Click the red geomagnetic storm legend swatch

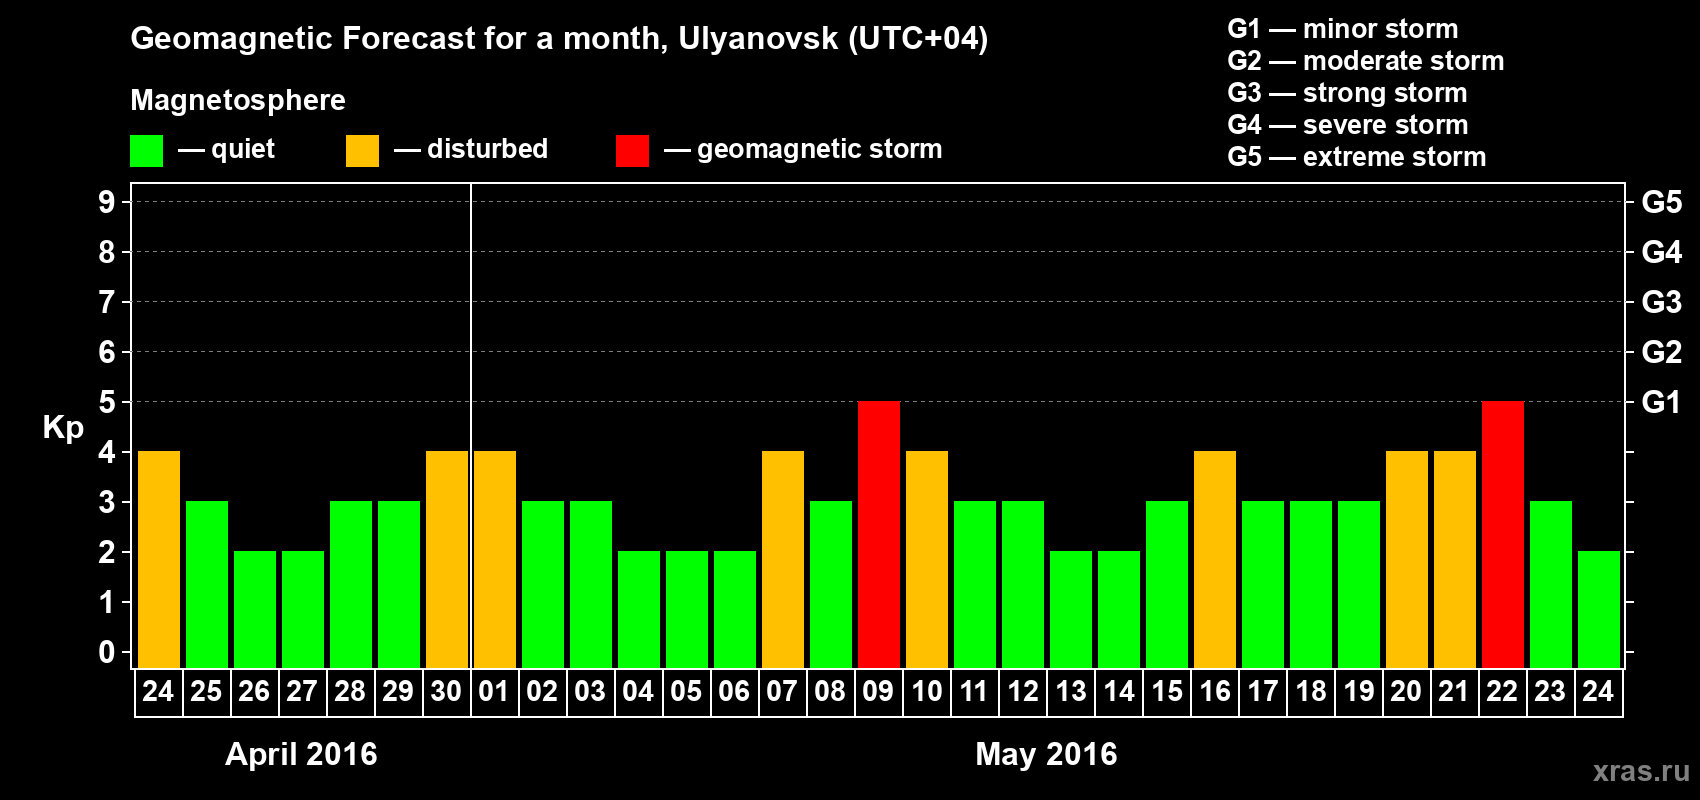pos(632,151)
